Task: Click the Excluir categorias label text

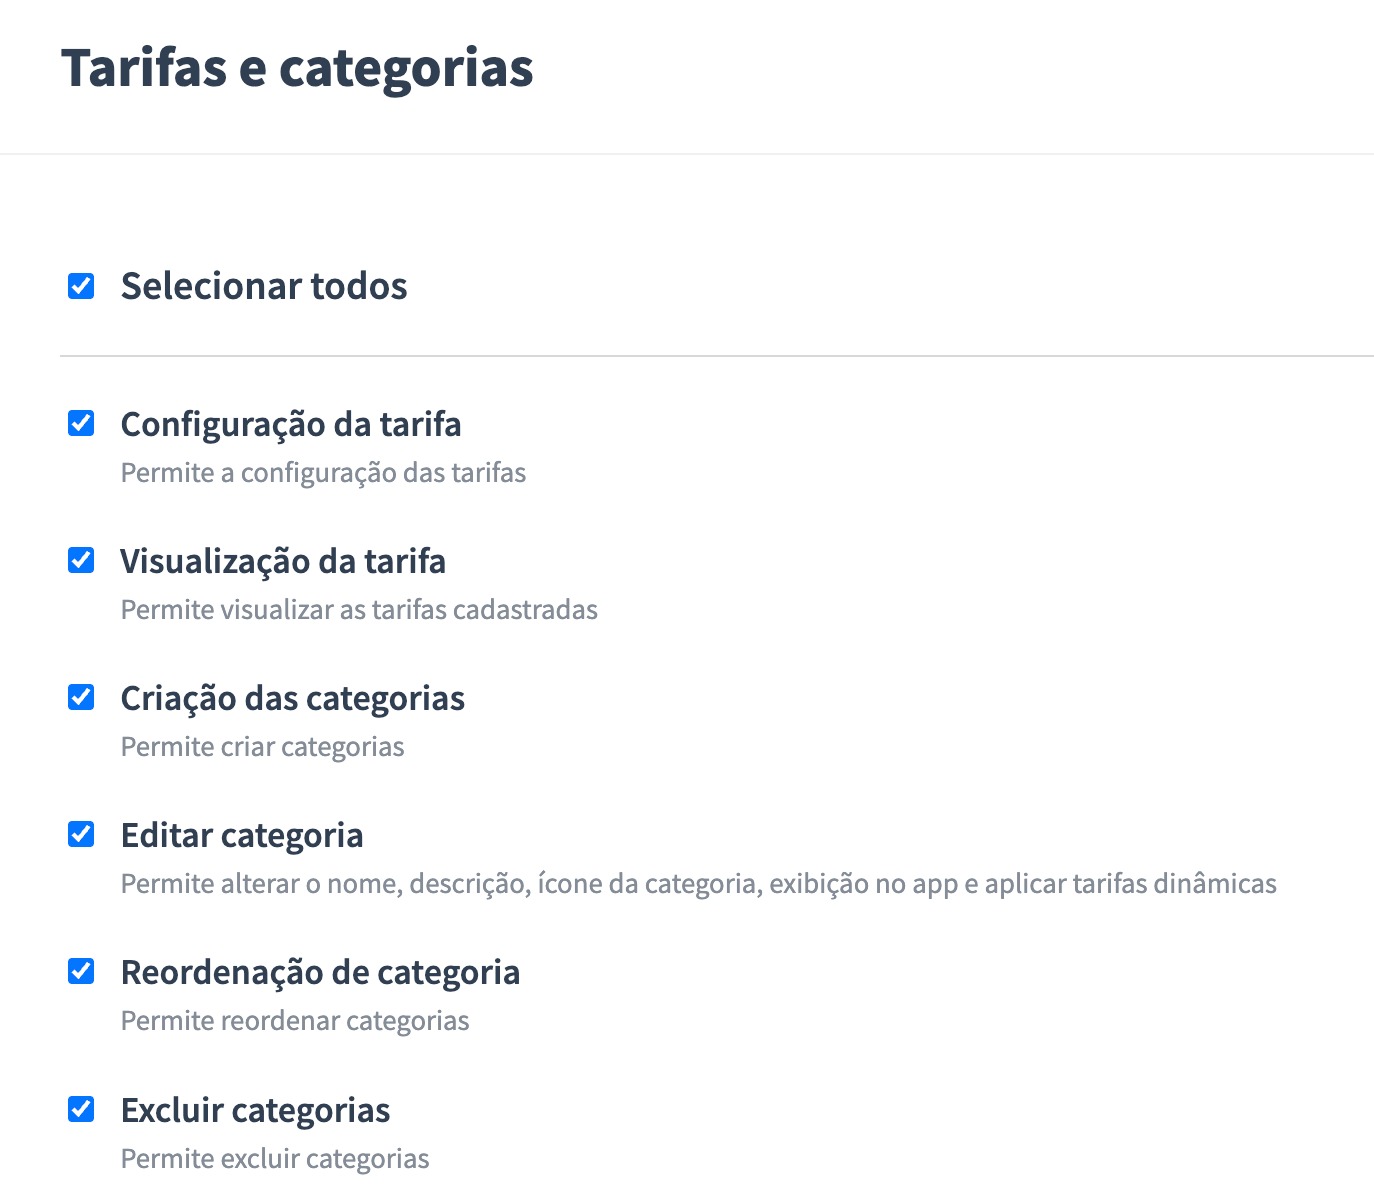Action: point(255,1111)
